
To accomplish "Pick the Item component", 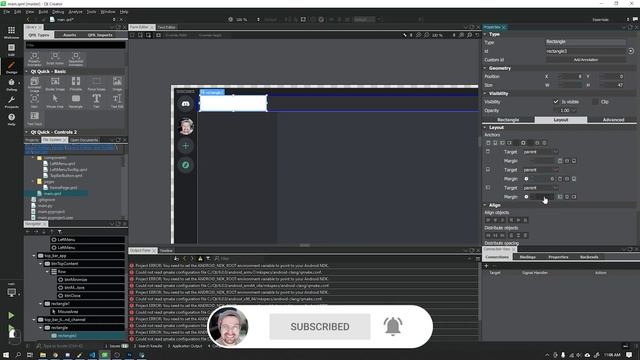I will click(34, 101).
